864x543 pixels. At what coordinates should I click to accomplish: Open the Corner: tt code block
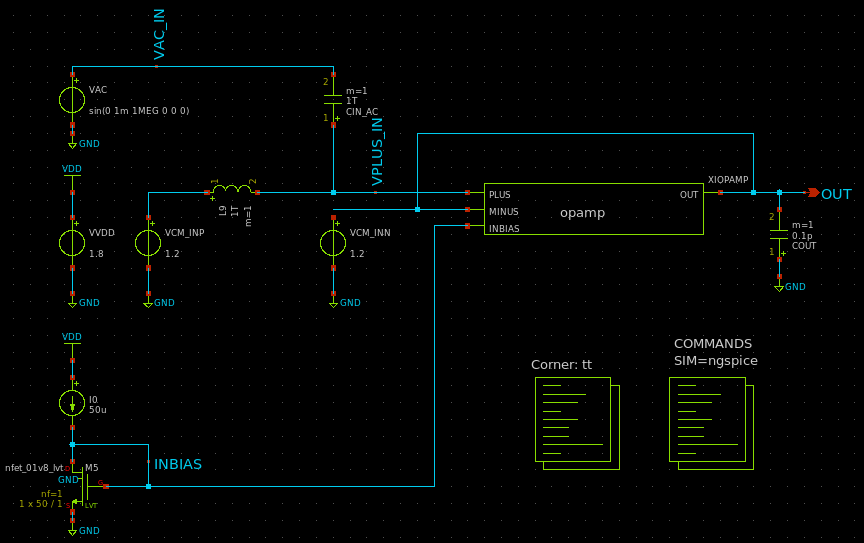tap(577, 423)
